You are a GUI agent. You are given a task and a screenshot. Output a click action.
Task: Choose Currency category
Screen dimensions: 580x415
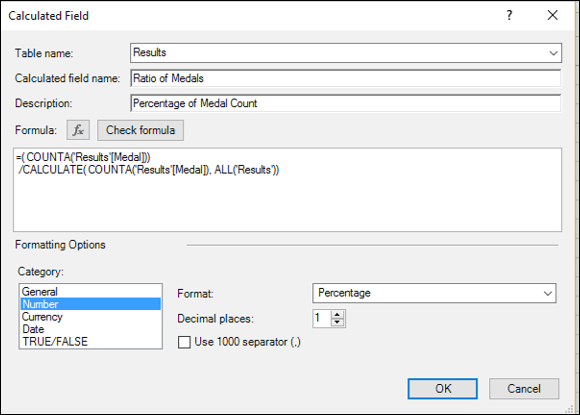tap(90, 317)
